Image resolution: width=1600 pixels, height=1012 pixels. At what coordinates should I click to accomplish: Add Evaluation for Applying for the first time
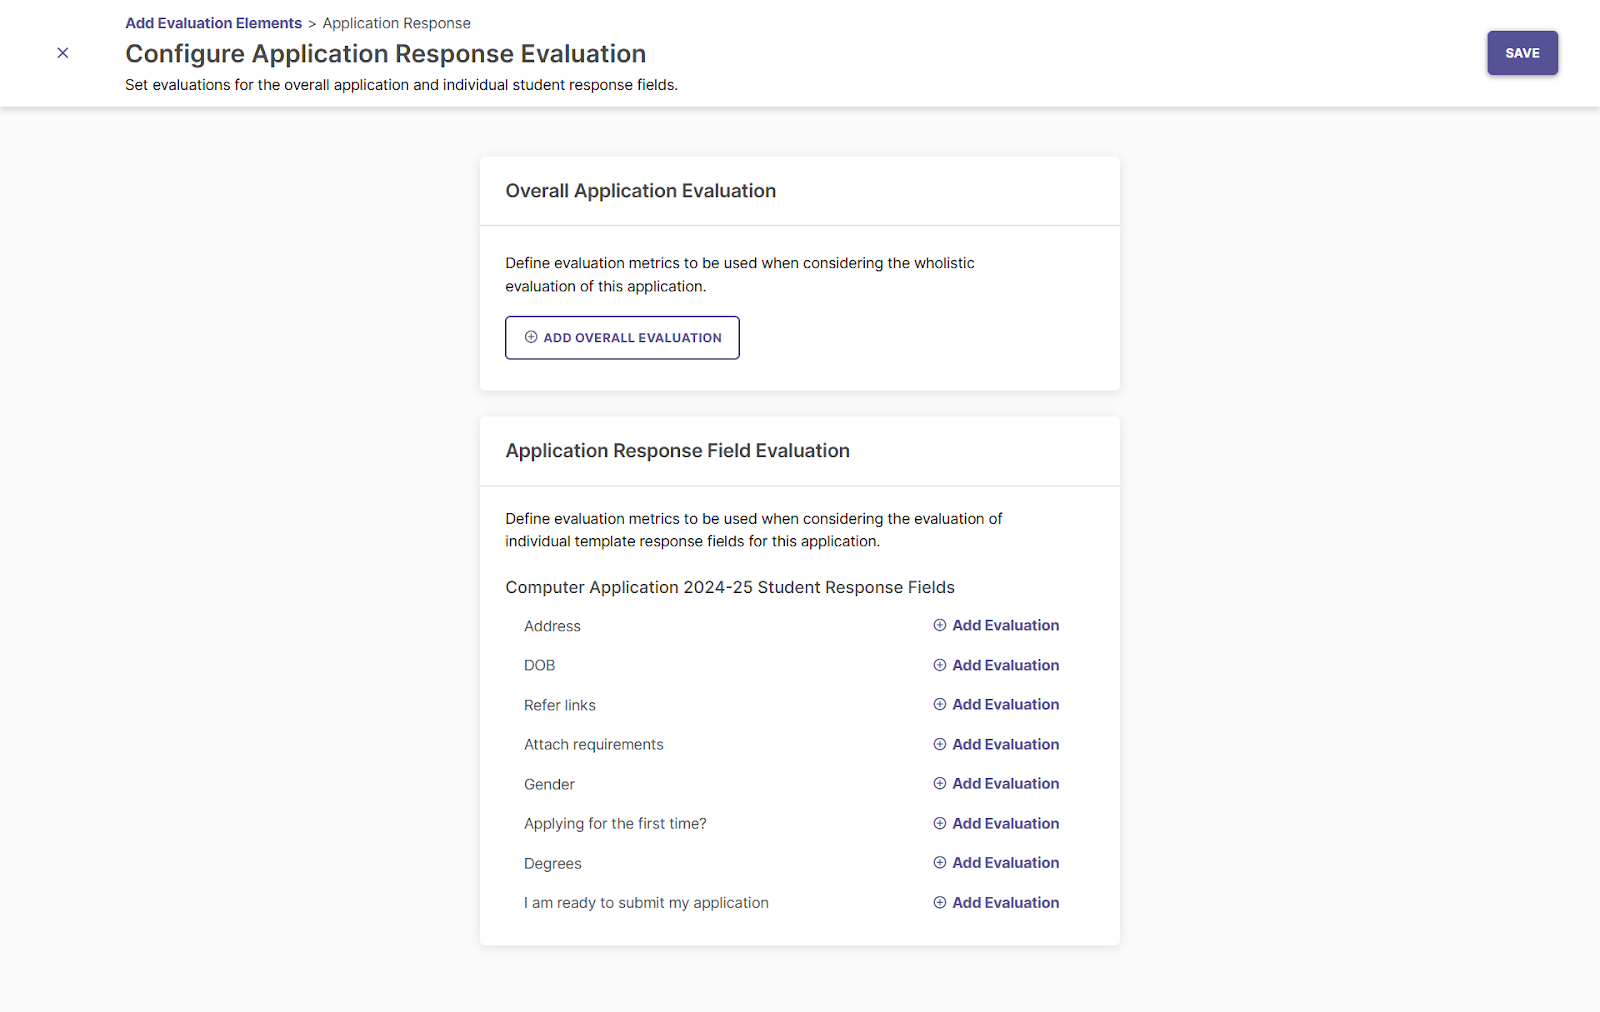pos(996,823)
